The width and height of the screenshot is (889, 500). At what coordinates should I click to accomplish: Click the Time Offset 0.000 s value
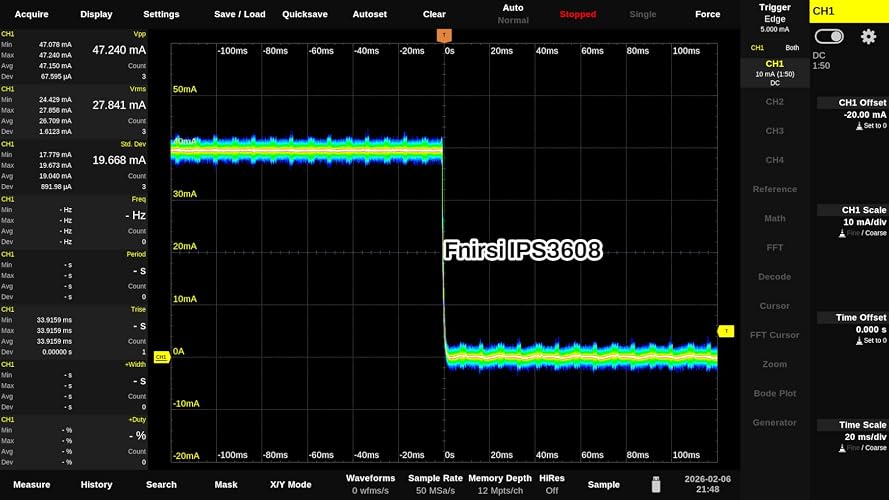(x=871, y=330)
